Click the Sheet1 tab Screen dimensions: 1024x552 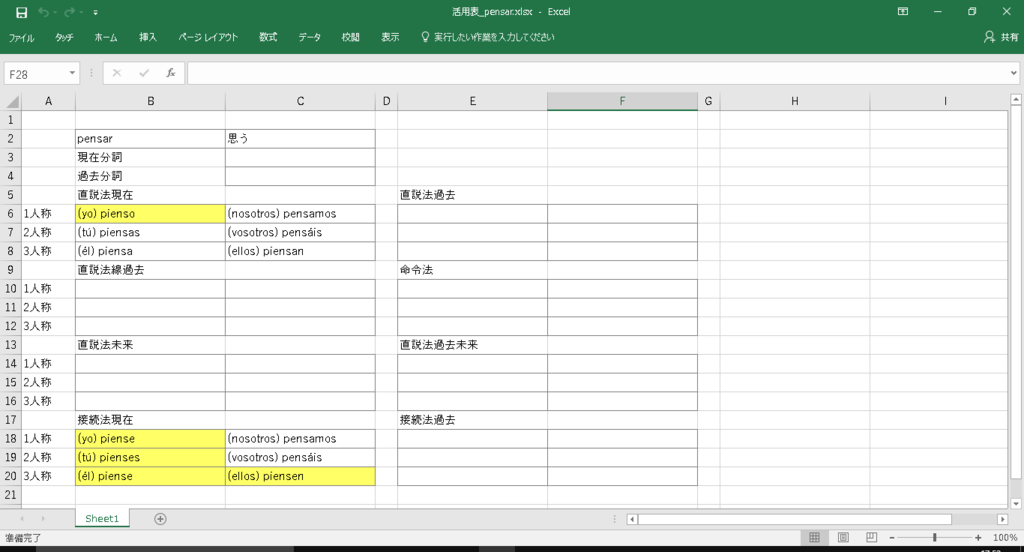[102, 519]
